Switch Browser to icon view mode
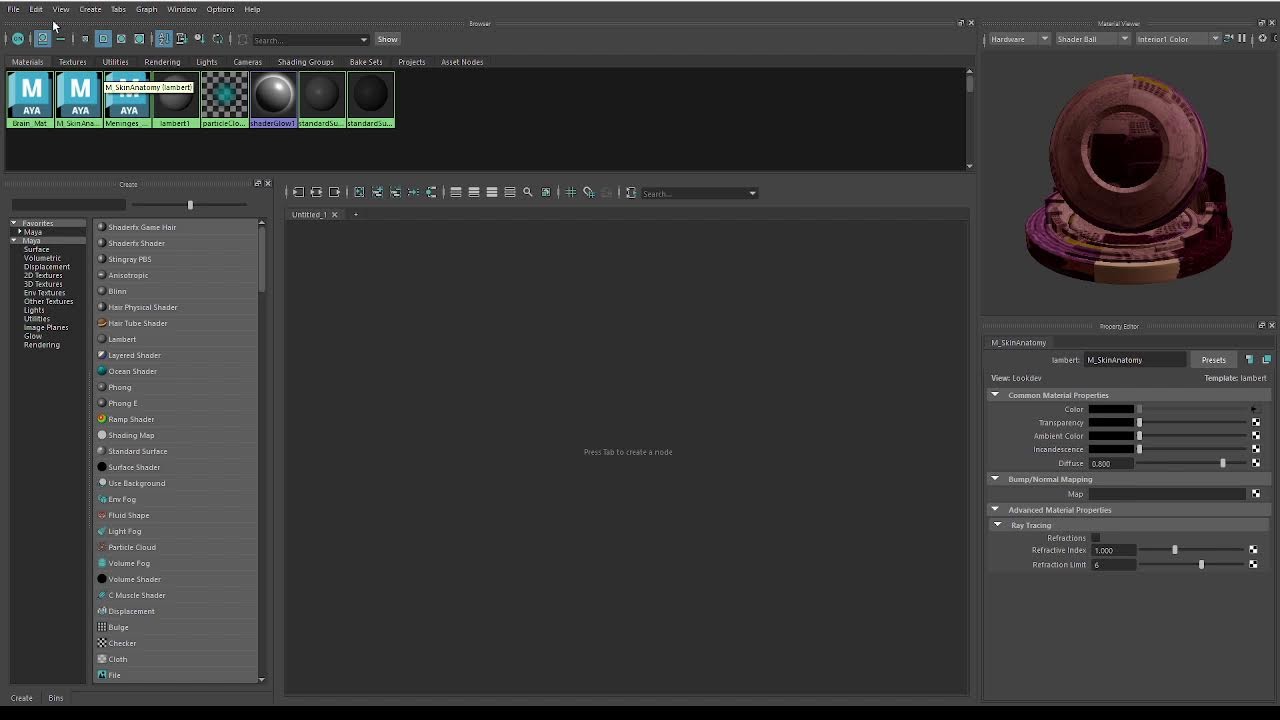 pyautogui.click(x=42, y=39)
